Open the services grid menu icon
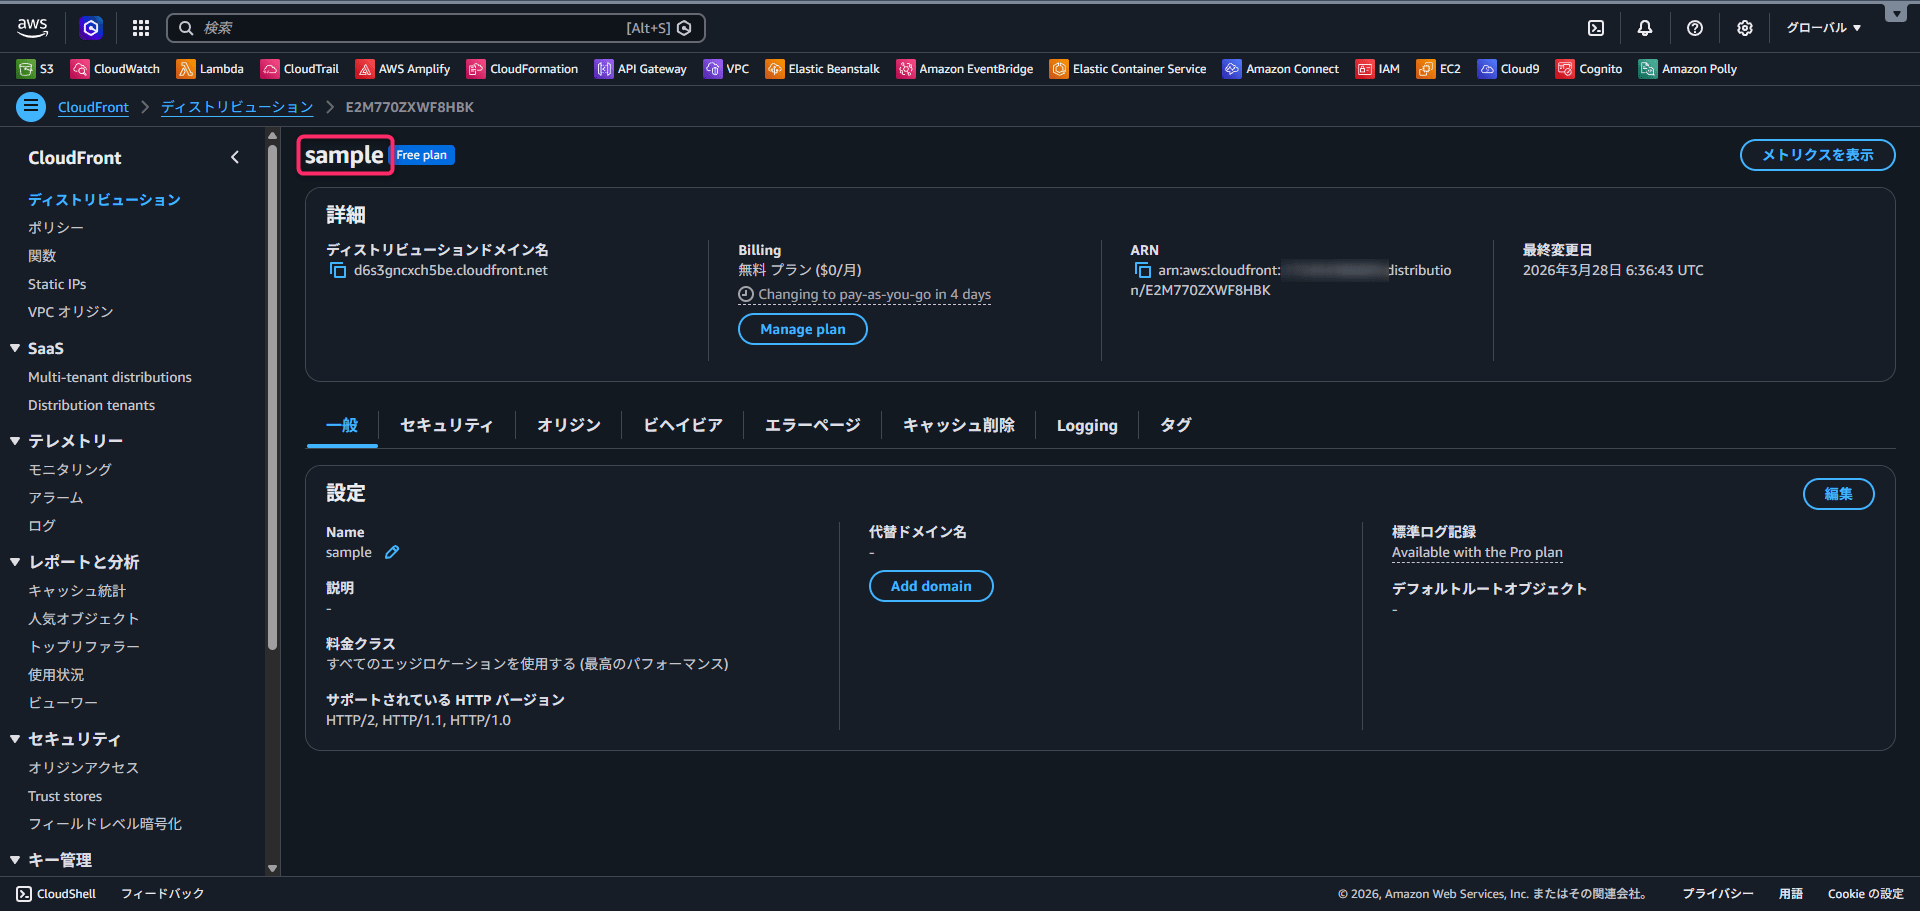This screenshot has height=911, width=1920. coord(141,28)
